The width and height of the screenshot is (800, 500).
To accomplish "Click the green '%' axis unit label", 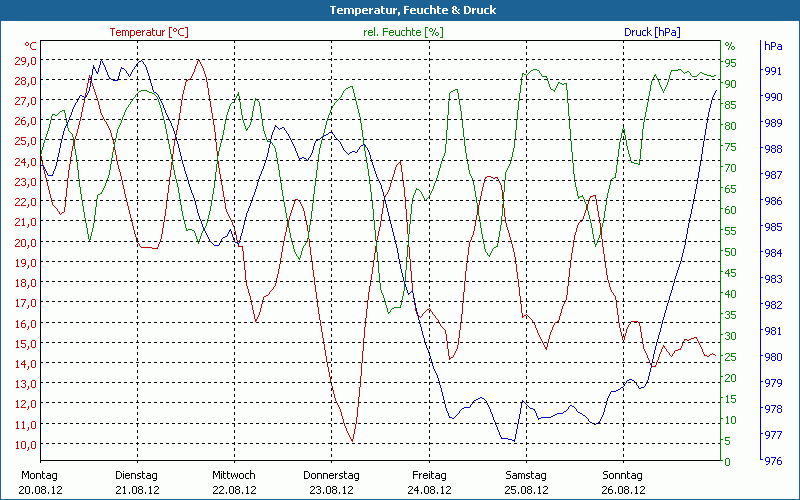I will pos(730,46).
